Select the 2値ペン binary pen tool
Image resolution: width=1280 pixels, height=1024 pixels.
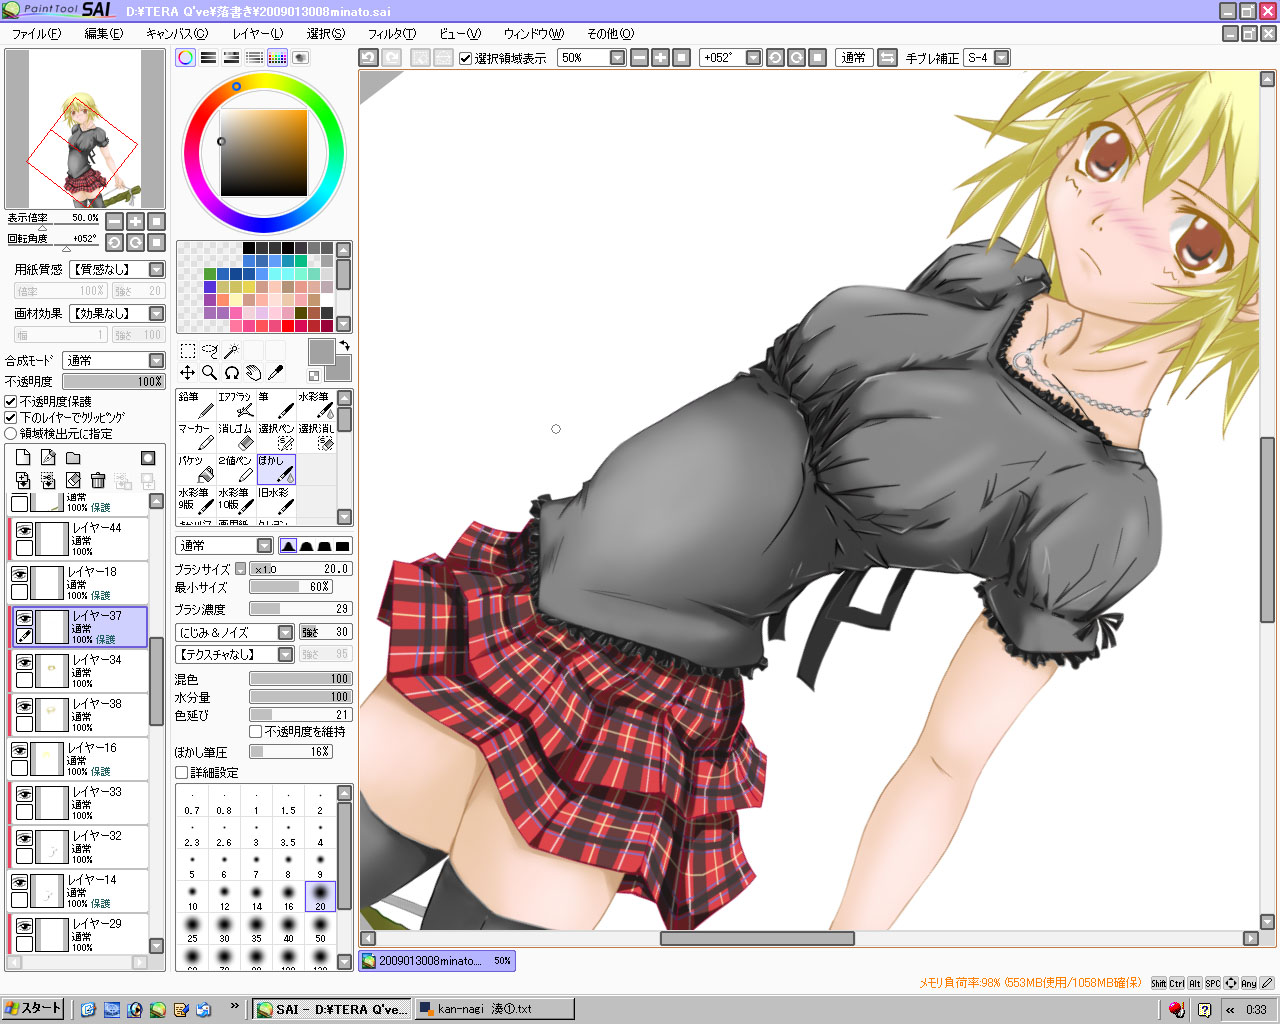(x=236, y=469)
